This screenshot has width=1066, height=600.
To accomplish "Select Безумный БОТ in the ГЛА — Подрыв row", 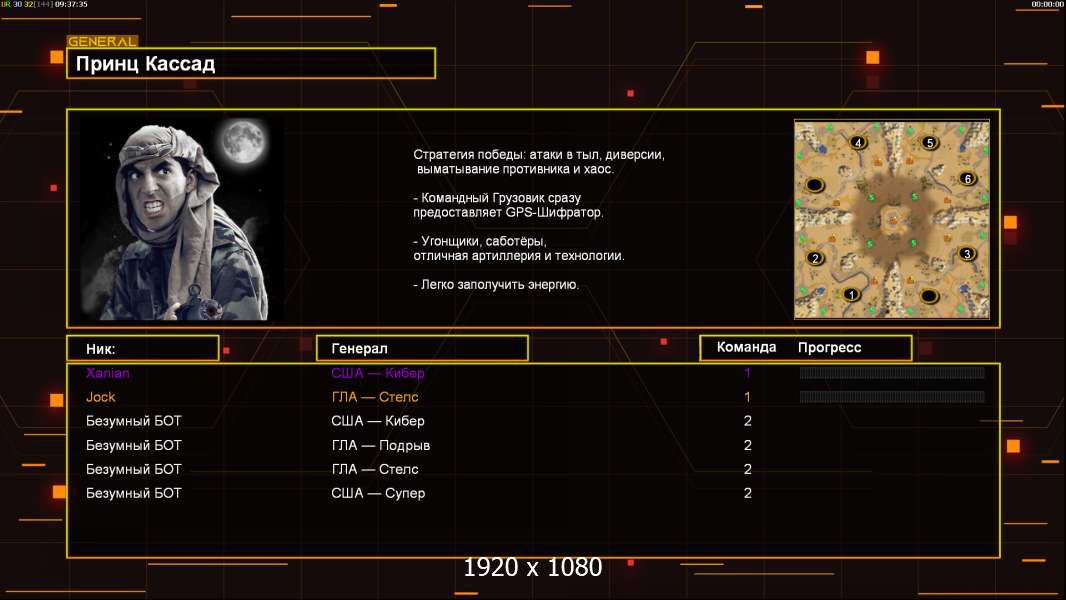I will point(134,445).
